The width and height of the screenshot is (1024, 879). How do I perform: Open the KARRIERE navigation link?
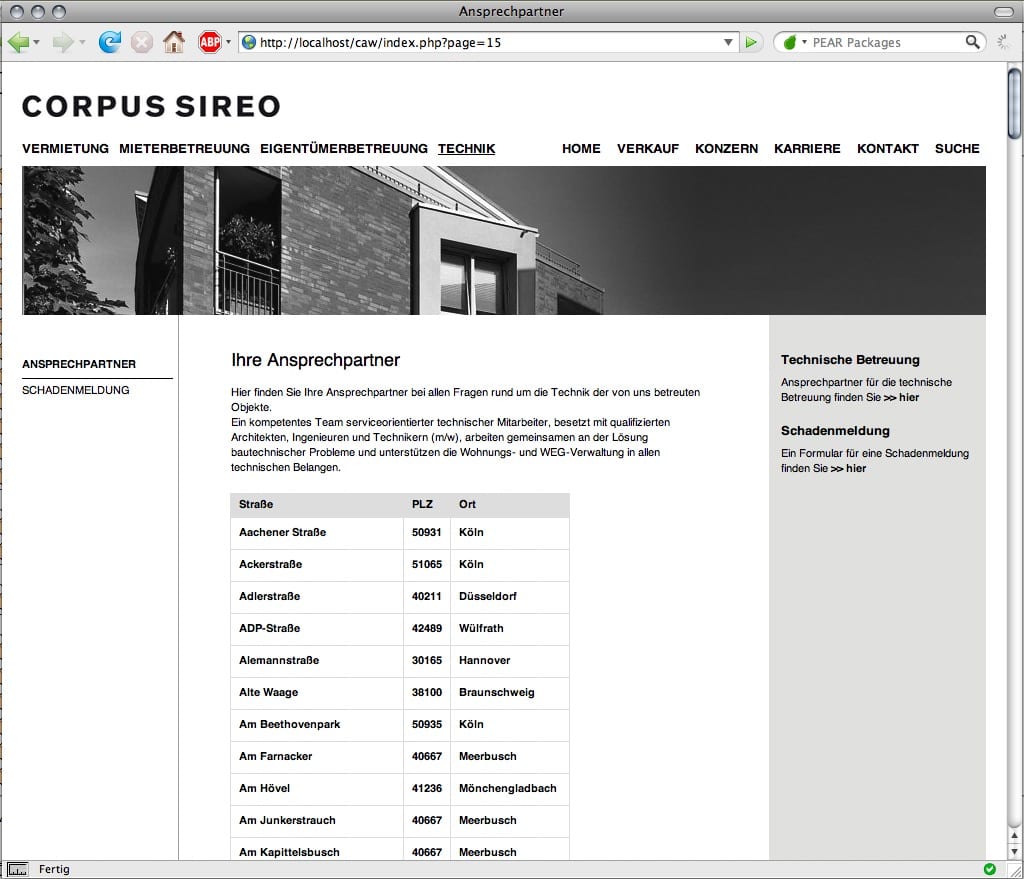[x=807, y=148]
